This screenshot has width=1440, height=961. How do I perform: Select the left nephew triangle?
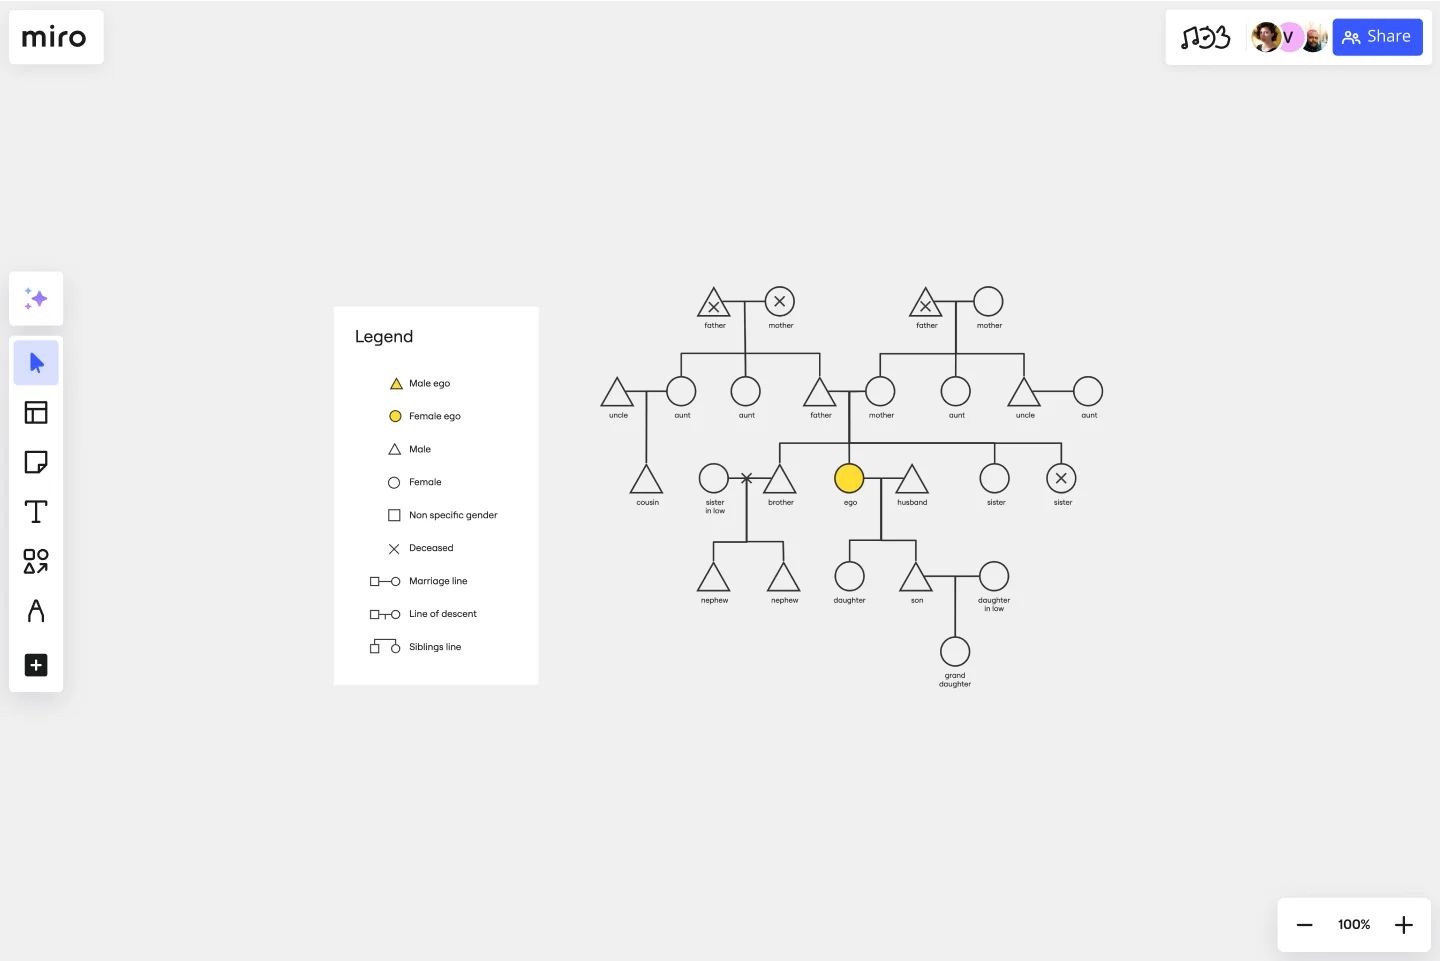(713, 577)
